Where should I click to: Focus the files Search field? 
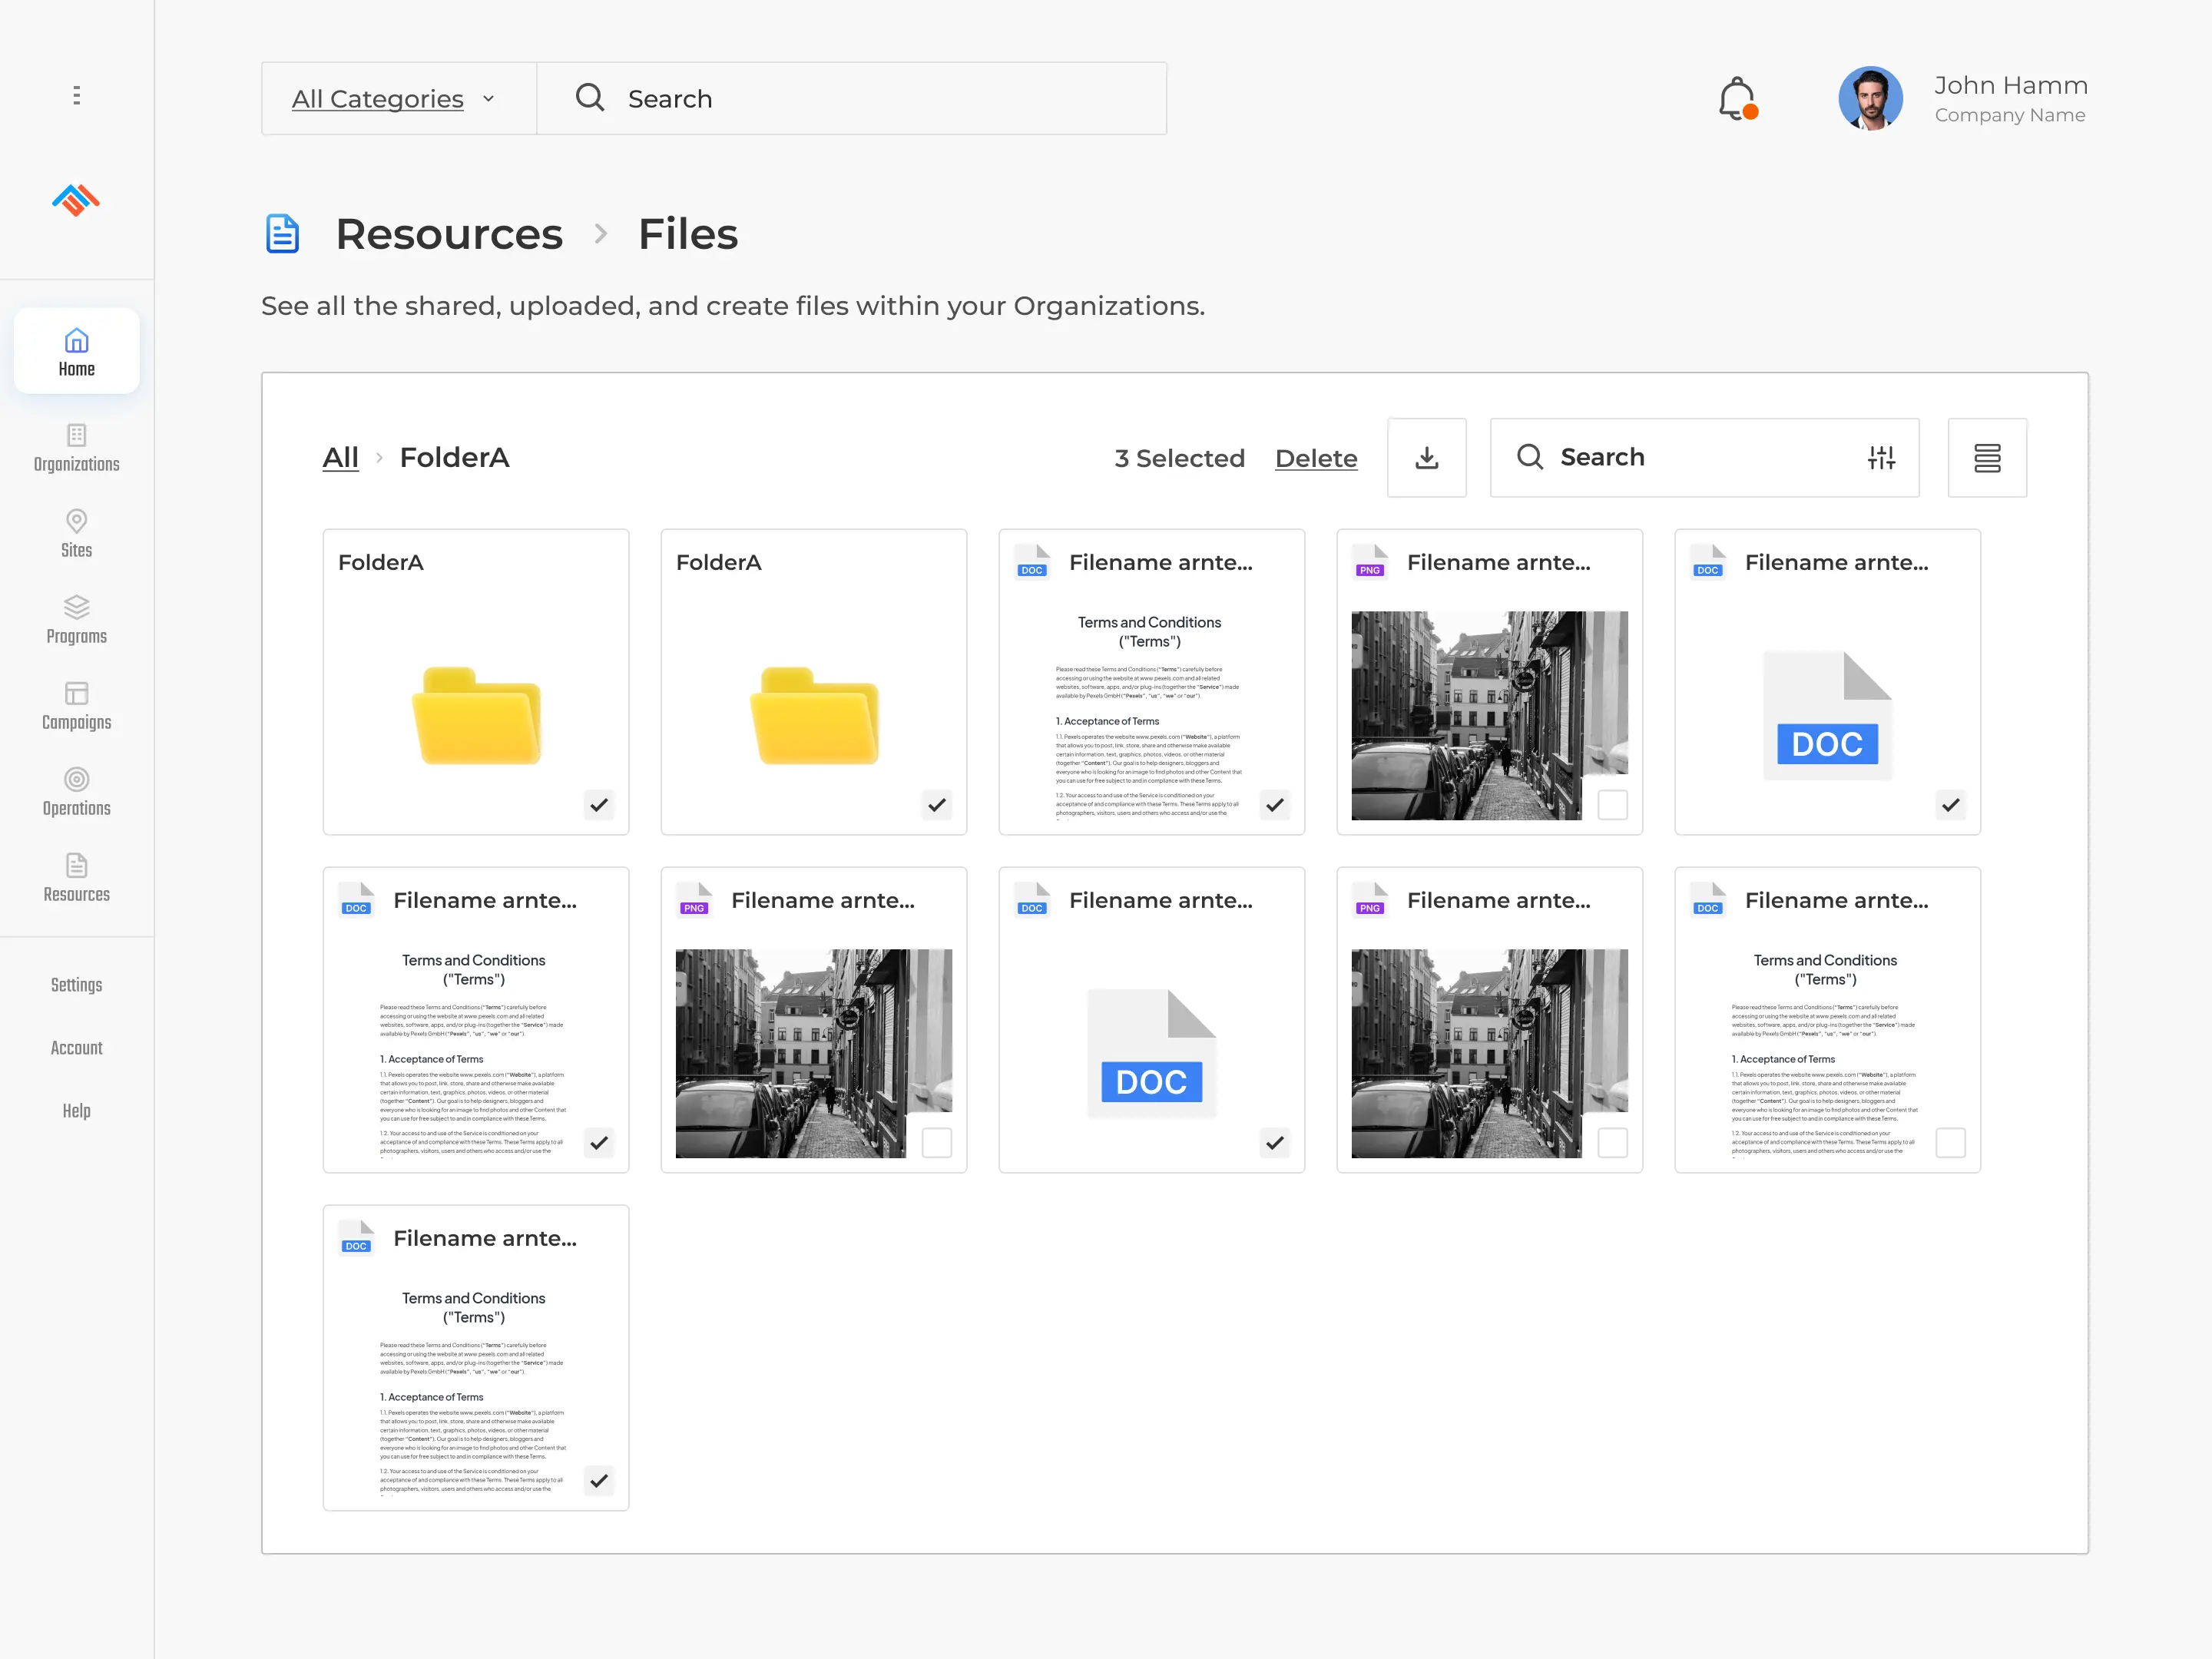[x=1704, y=457]
